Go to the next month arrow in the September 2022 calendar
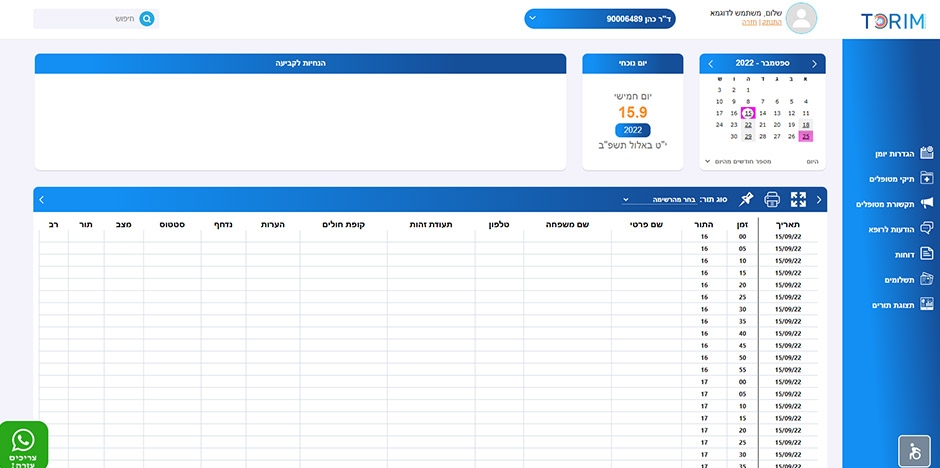This screenshot has height=468, width=940. (710, 63)
